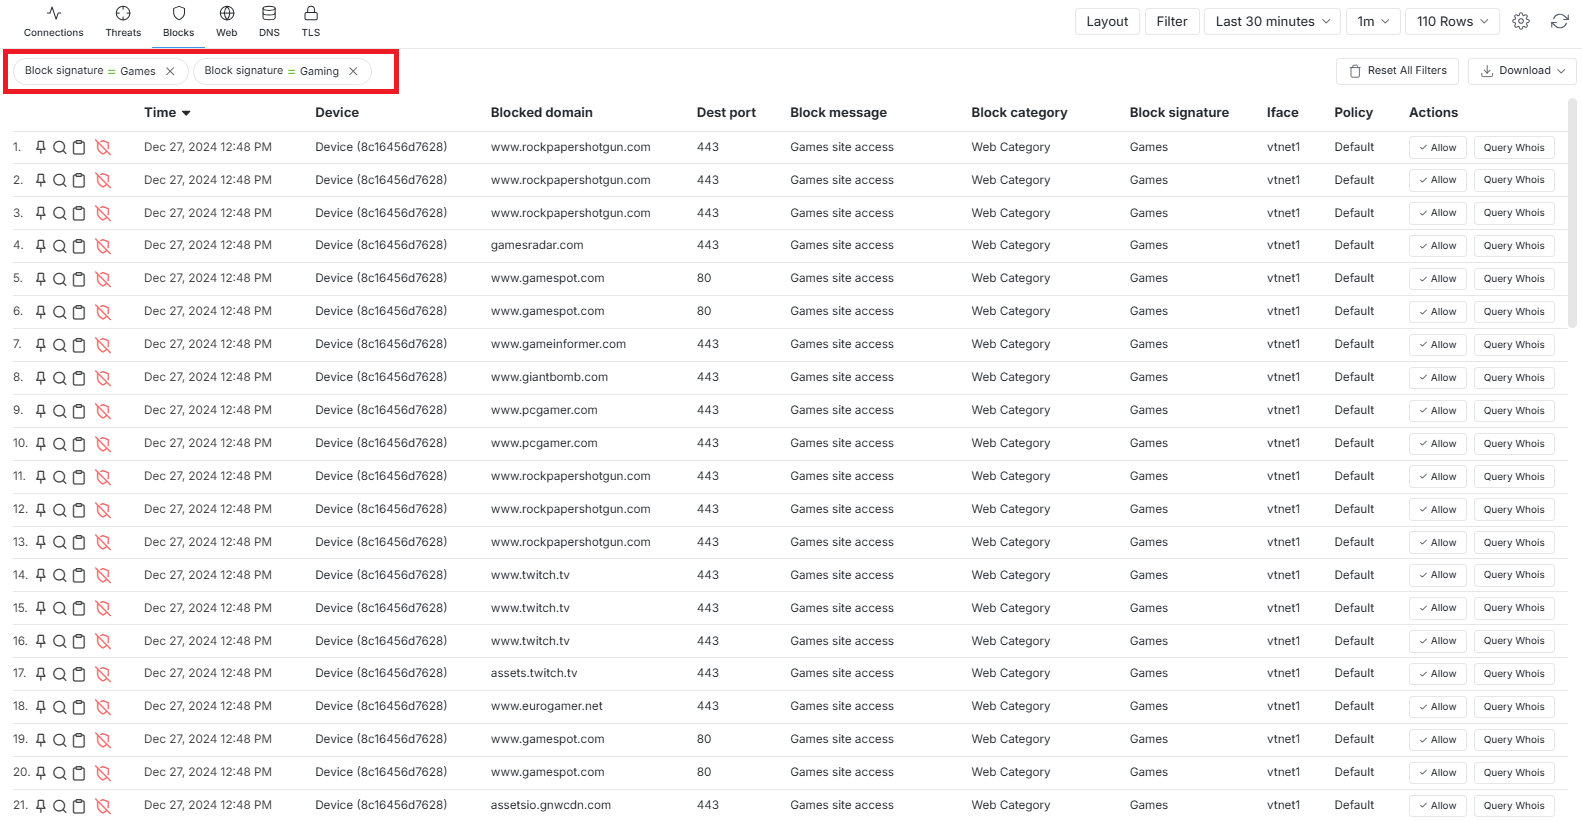This screenshot has width=1582, height=821.
Task: Select www.eurogamer.net domain cell
Action: 547,706
